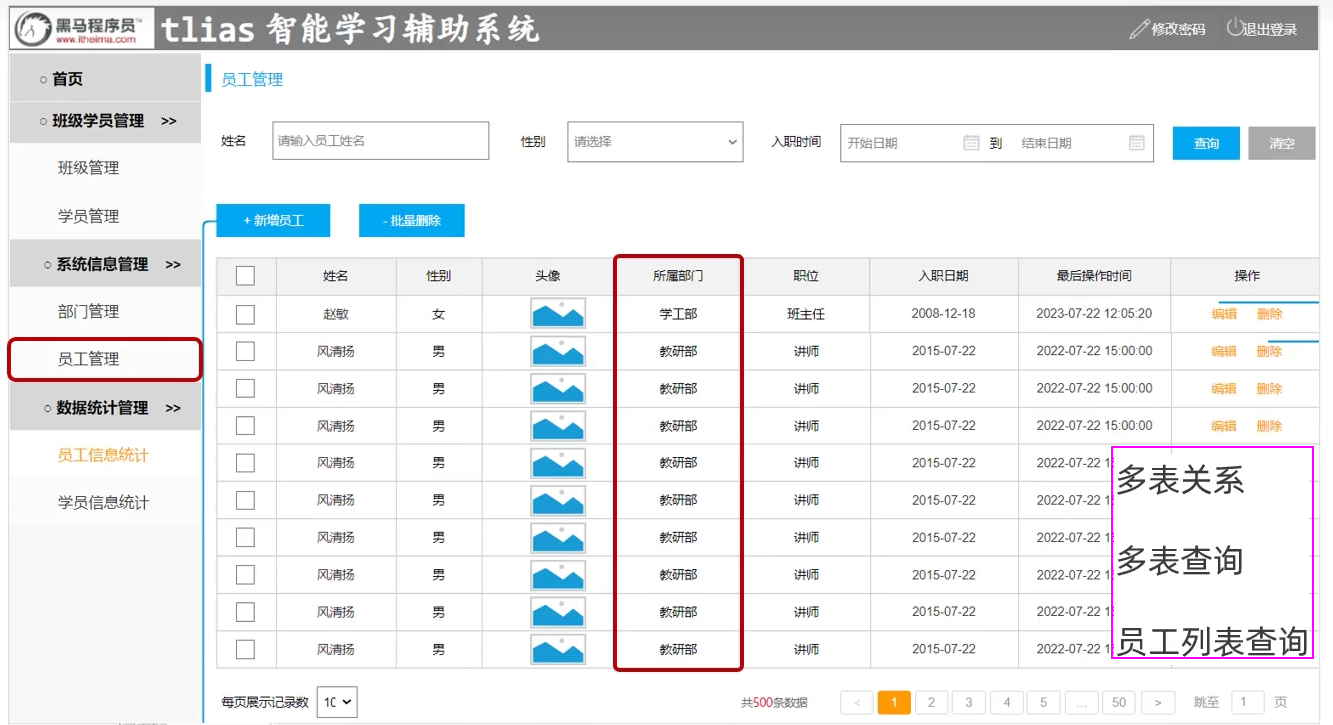The width and height of the screenshot is (1333, 725).
Task: Click the 修改密码 pencil icon
Action: coord(1139,29)
